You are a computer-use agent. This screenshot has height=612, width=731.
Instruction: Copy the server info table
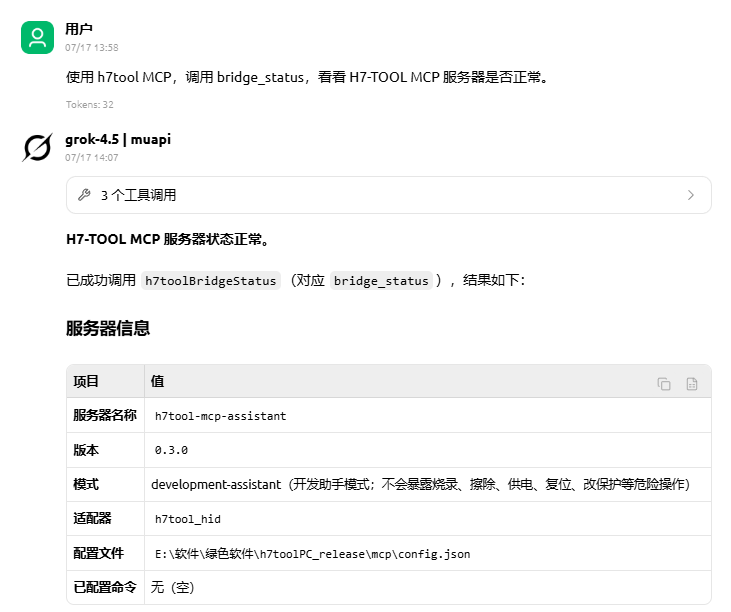coord(664,384)
